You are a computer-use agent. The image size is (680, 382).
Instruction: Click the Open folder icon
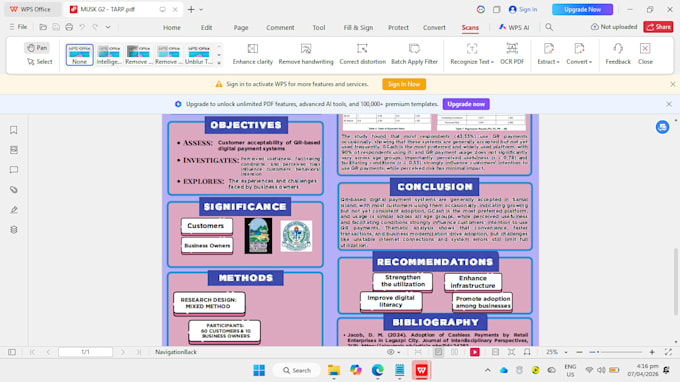coord(43,27)
